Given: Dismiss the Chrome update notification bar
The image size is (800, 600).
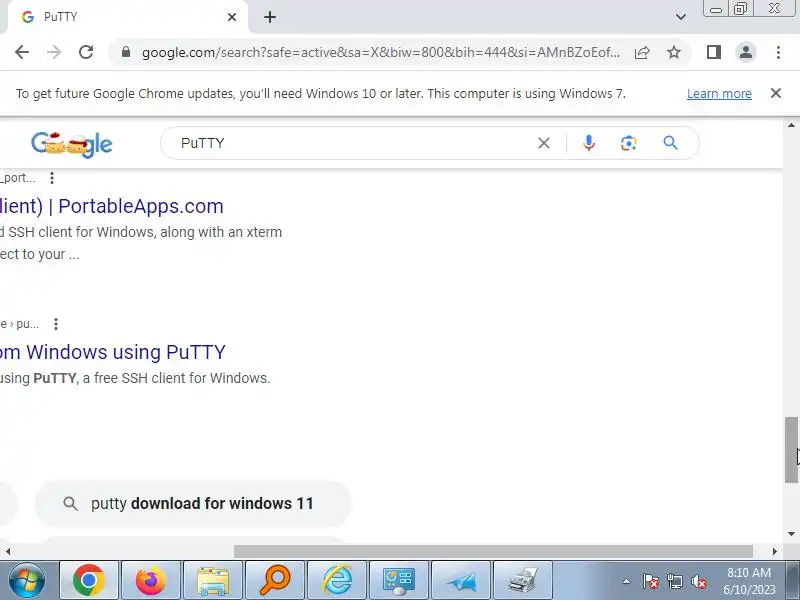Looking at the screenshot, I should click(x=776, y=93).
